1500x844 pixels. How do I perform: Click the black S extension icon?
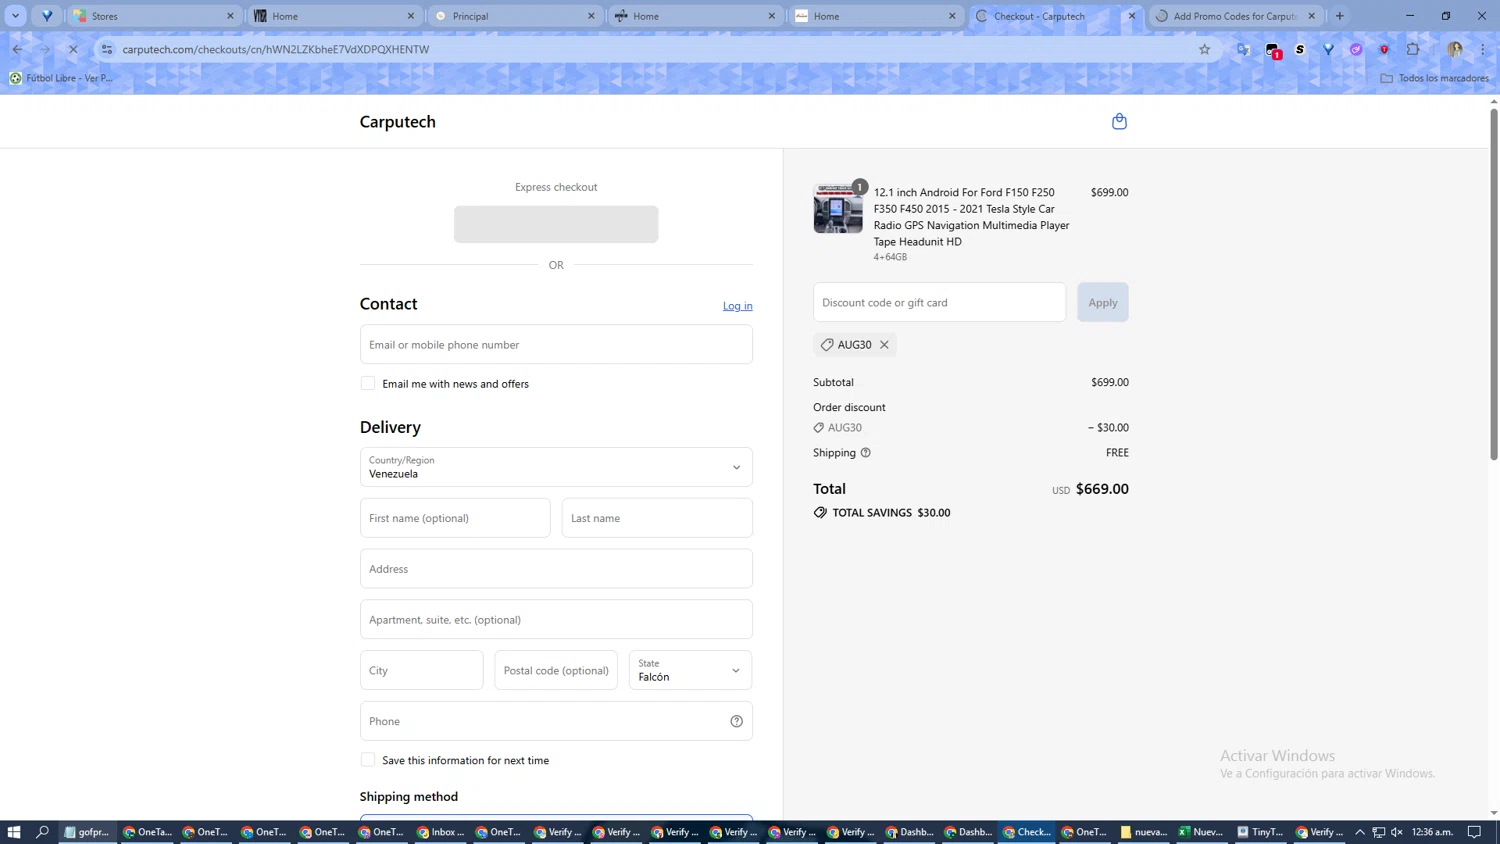(1300, 49)
